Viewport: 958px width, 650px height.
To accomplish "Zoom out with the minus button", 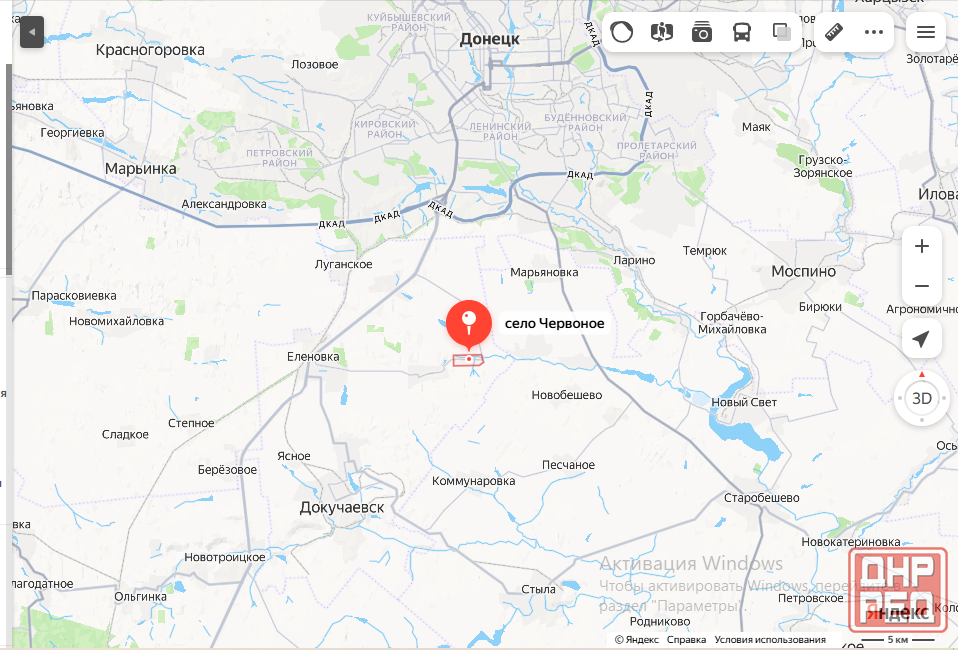I will click(921, 285).
